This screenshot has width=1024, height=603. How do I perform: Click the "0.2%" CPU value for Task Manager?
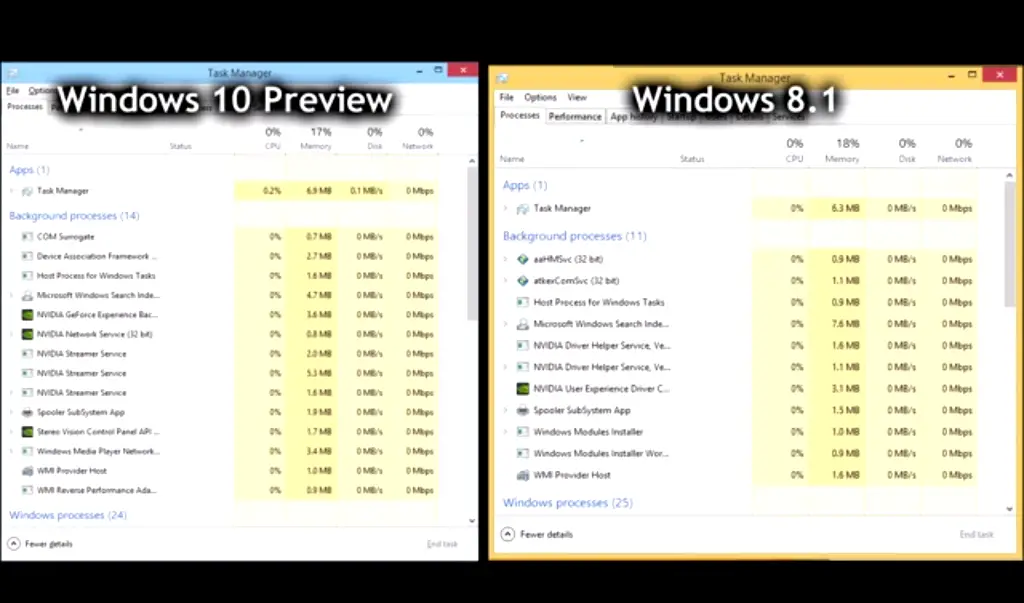[x=272, y=191]
